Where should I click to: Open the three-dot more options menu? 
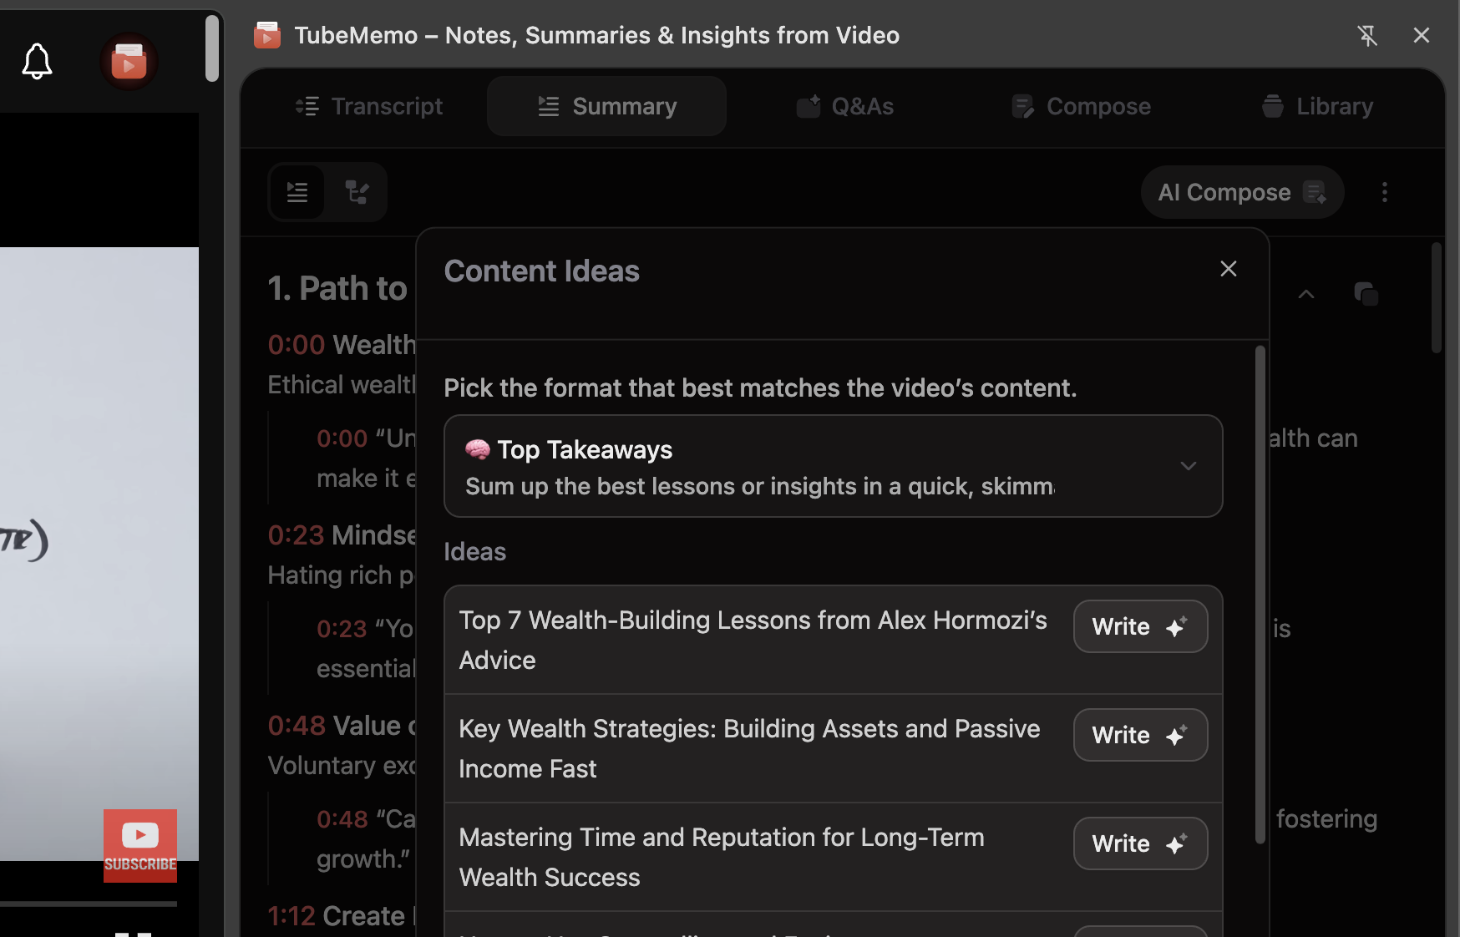(x=1385, y=192)
